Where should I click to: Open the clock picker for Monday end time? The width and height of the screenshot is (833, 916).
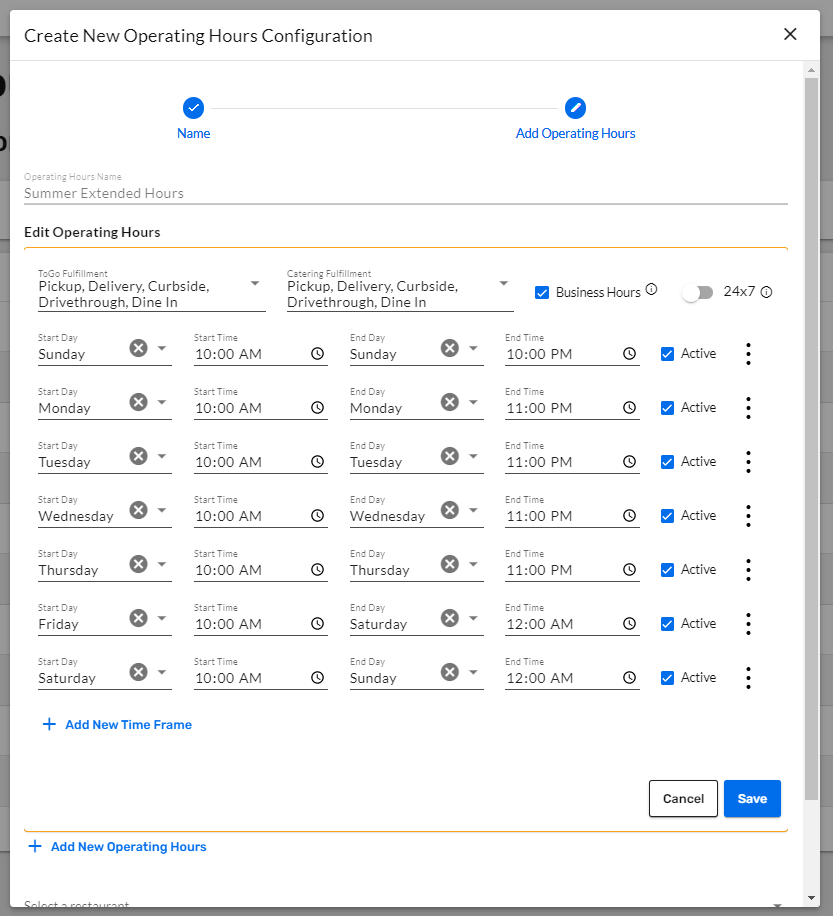(x=629, y=408)
